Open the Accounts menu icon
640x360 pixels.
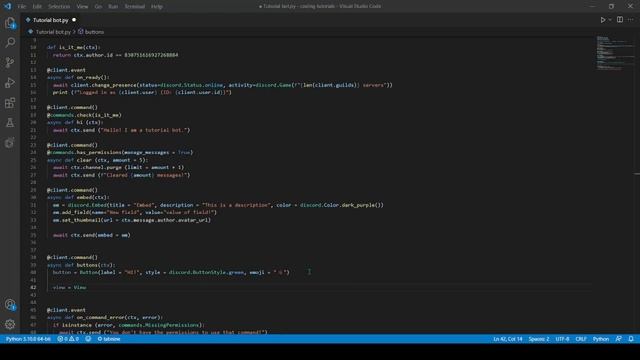(10, 304)
